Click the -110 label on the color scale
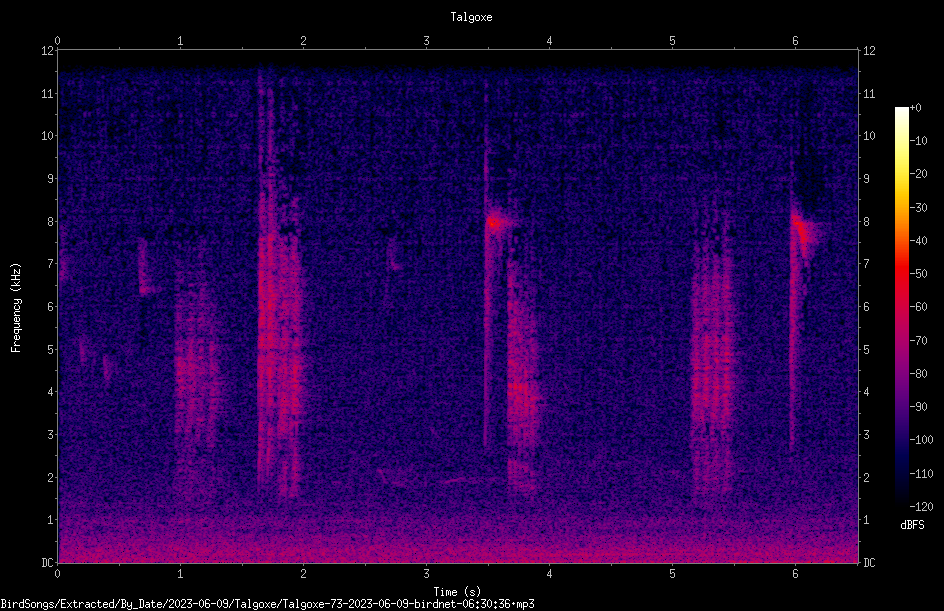944x611 pixels. click(921, 474)
